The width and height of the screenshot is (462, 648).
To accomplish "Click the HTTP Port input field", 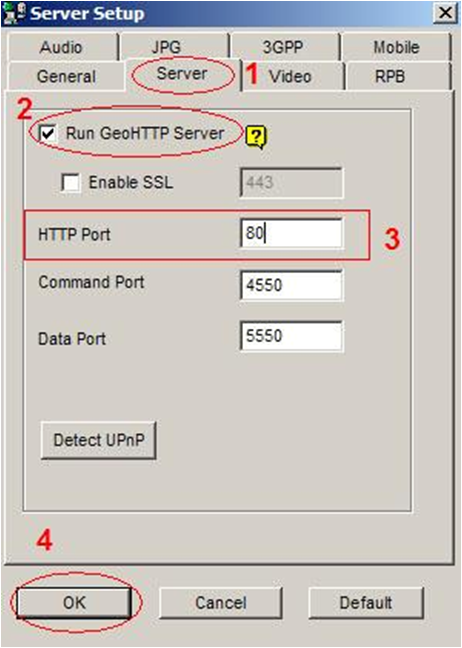I will click(x=291, y=233).
